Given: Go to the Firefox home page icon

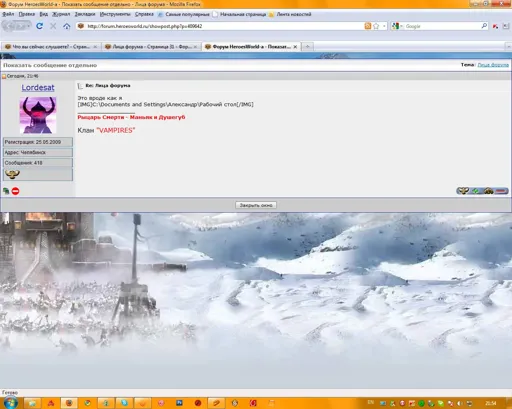Looking at the screenshot, I should click(67, 26).
